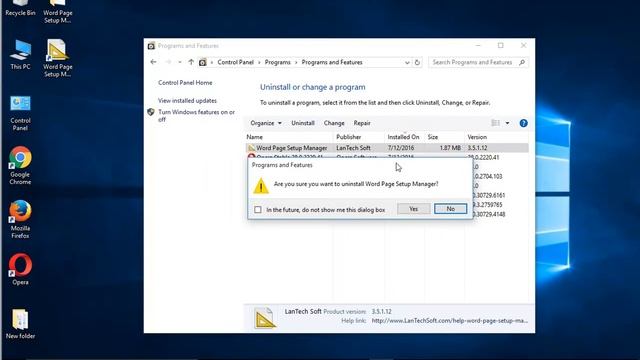The width and height of the screenshot is (640, 360).
Task: Minimize the Programs and Features window
Action: click(478, 45)
